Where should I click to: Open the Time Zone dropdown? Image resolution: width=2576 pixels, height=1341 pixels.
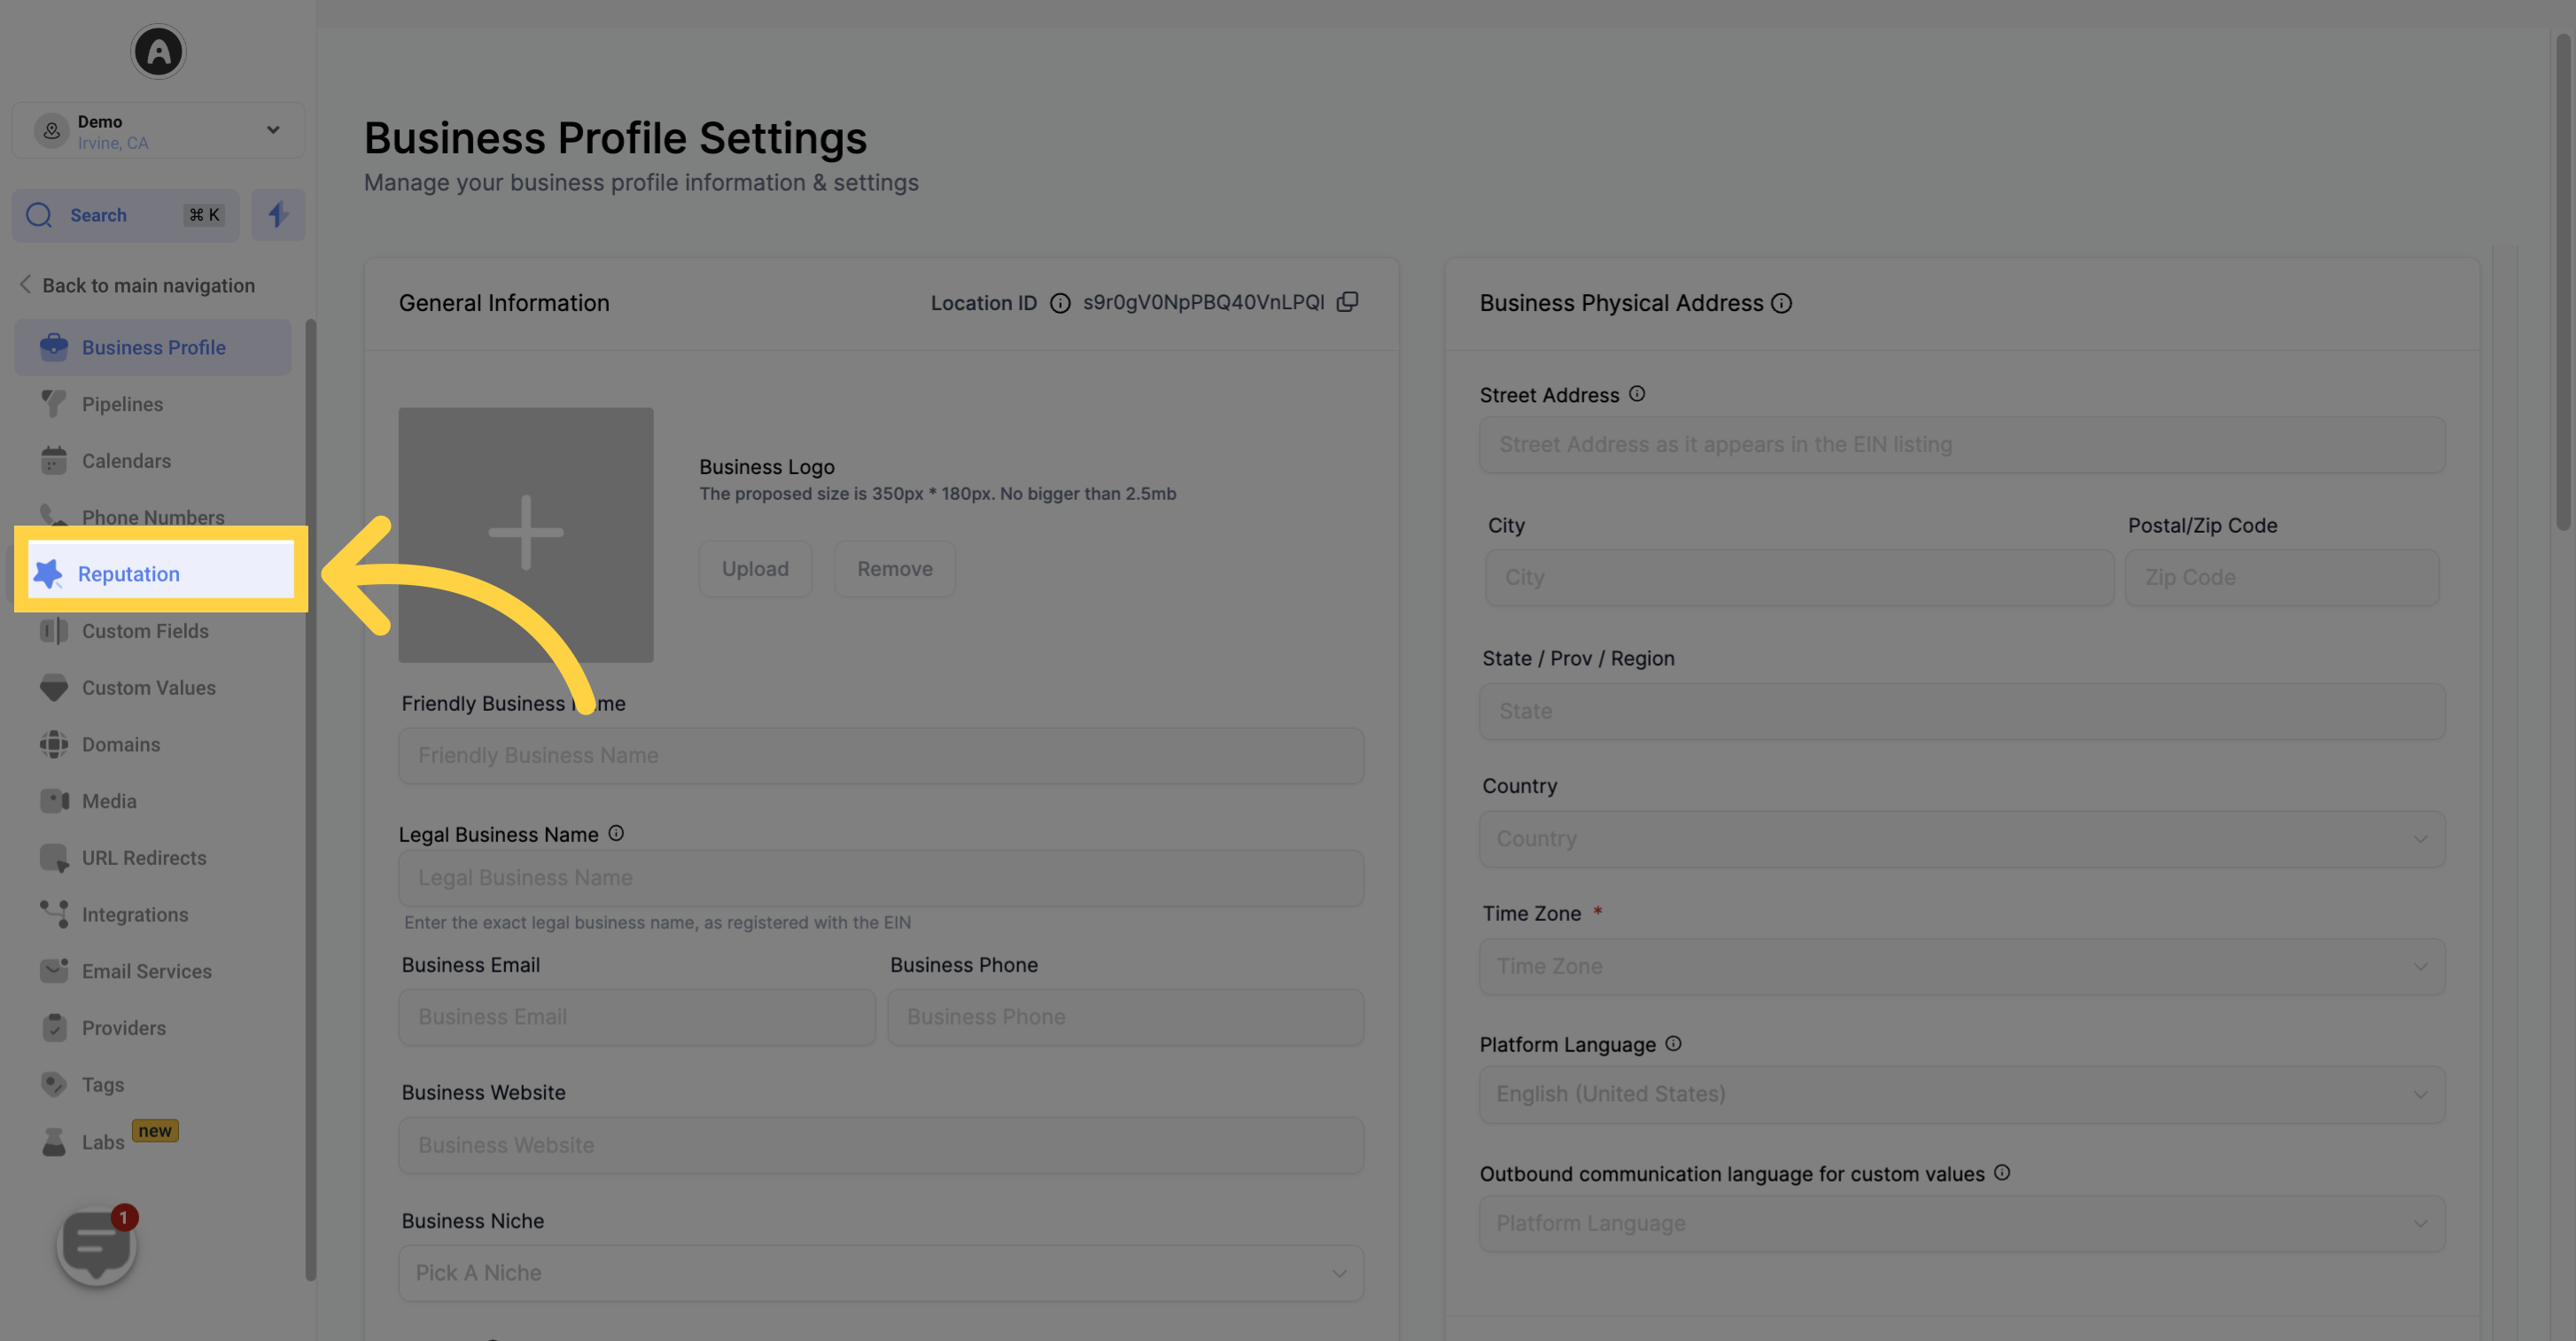(x=1961, y=964)
